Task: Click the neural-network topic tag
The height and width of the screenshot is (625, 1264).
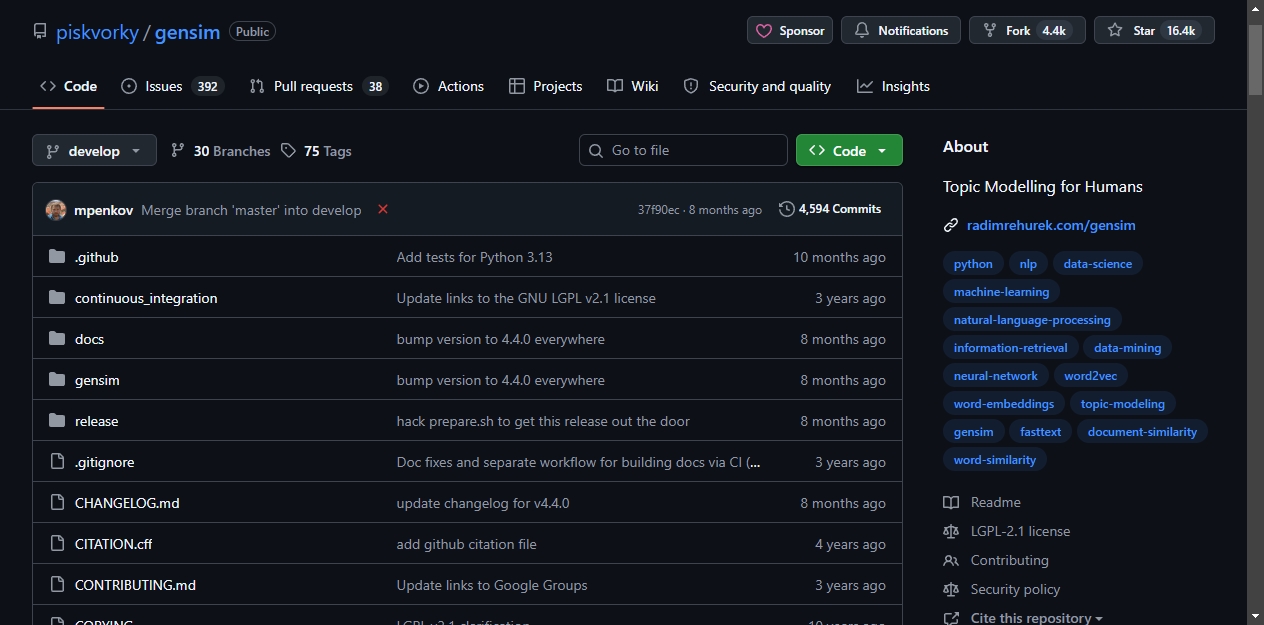Action: click(996, 376)
